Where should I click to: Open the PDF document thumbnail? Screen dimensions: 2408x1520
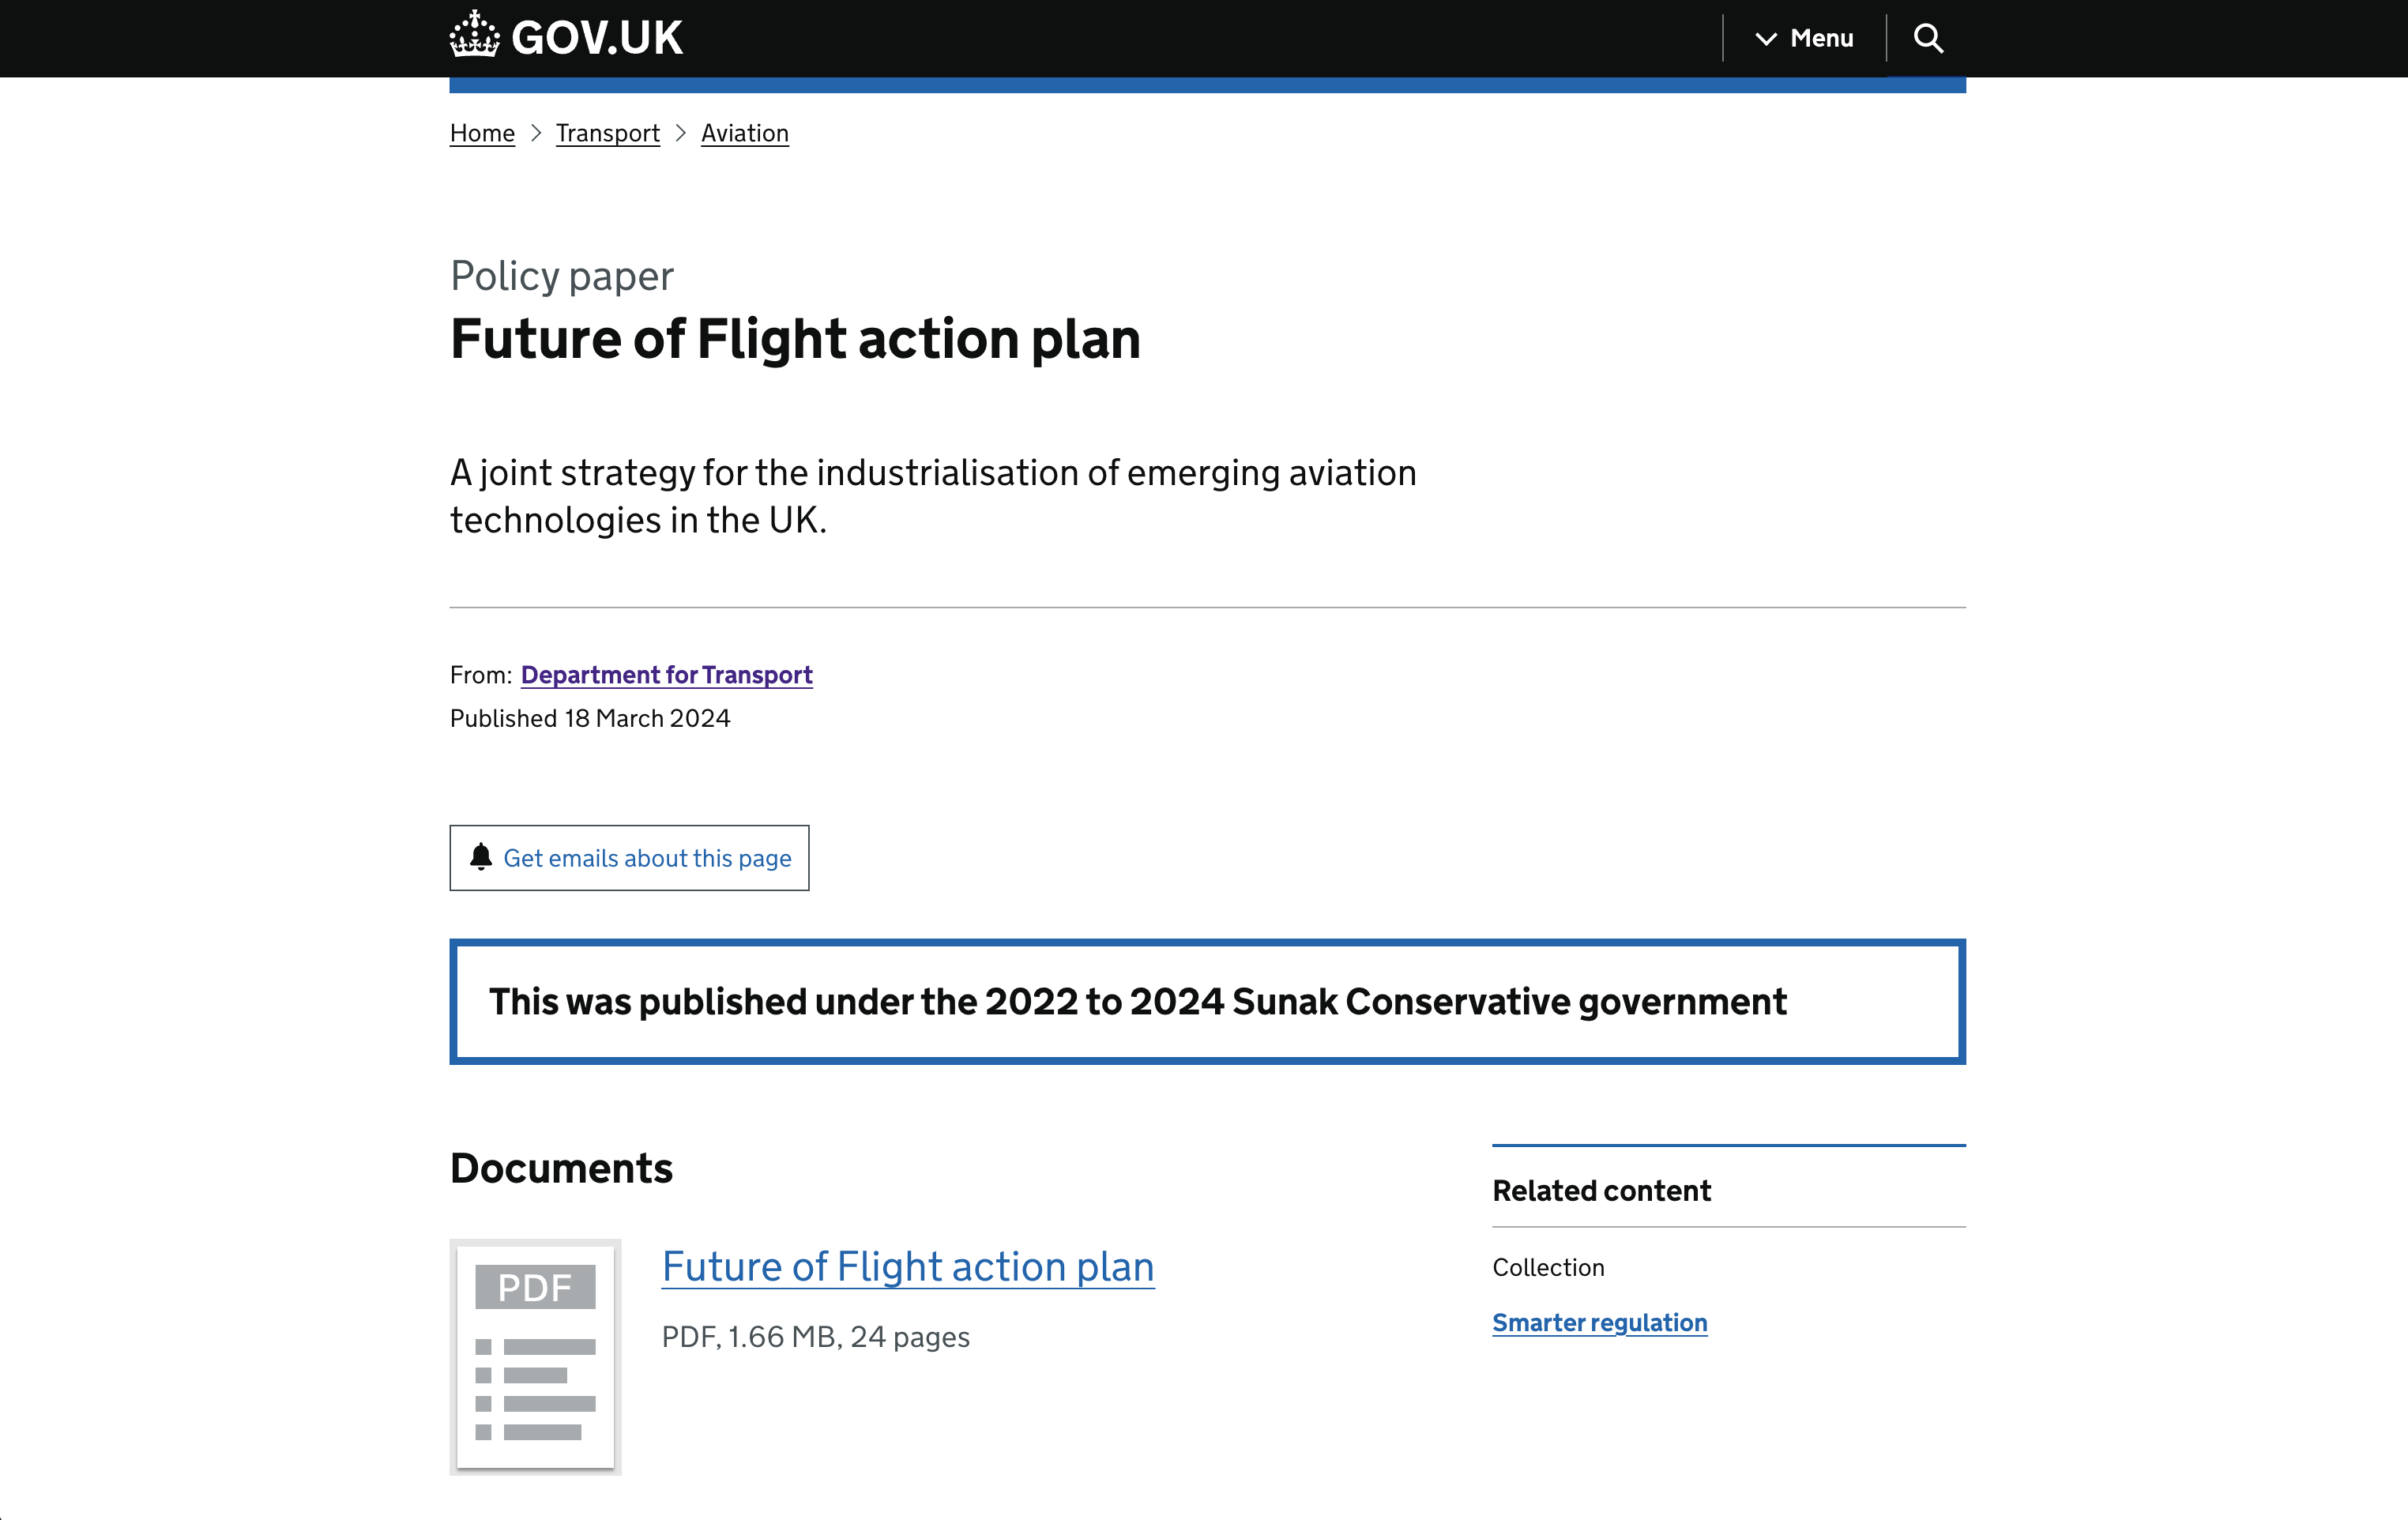[535, 1356]
